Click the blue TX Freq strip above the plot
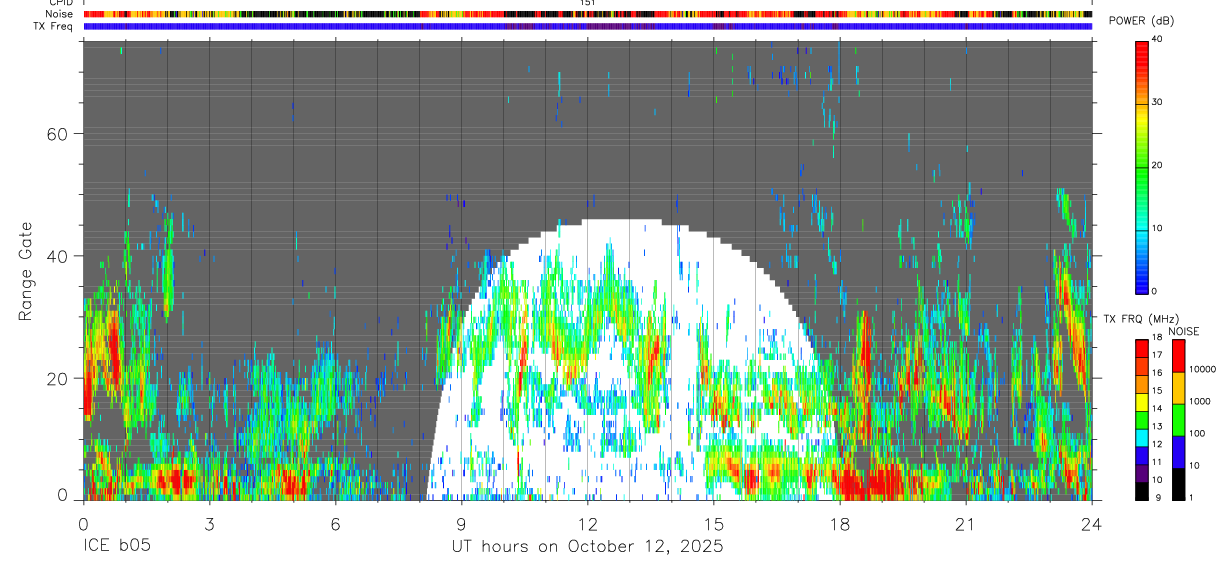This screenshot has width=1228, height=567. [x=587, y=26]
